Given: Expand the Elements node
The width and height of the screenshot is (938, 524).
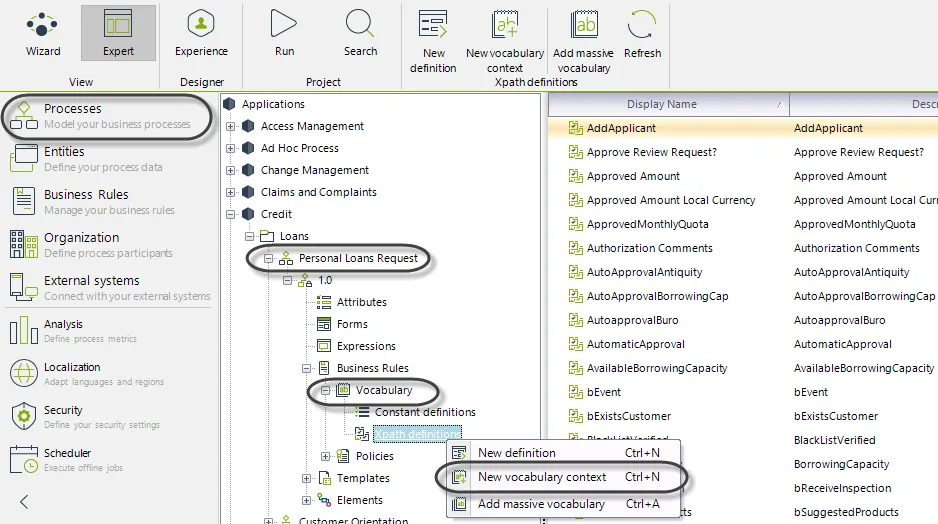Looking at the screenshot, I should 306,501.
